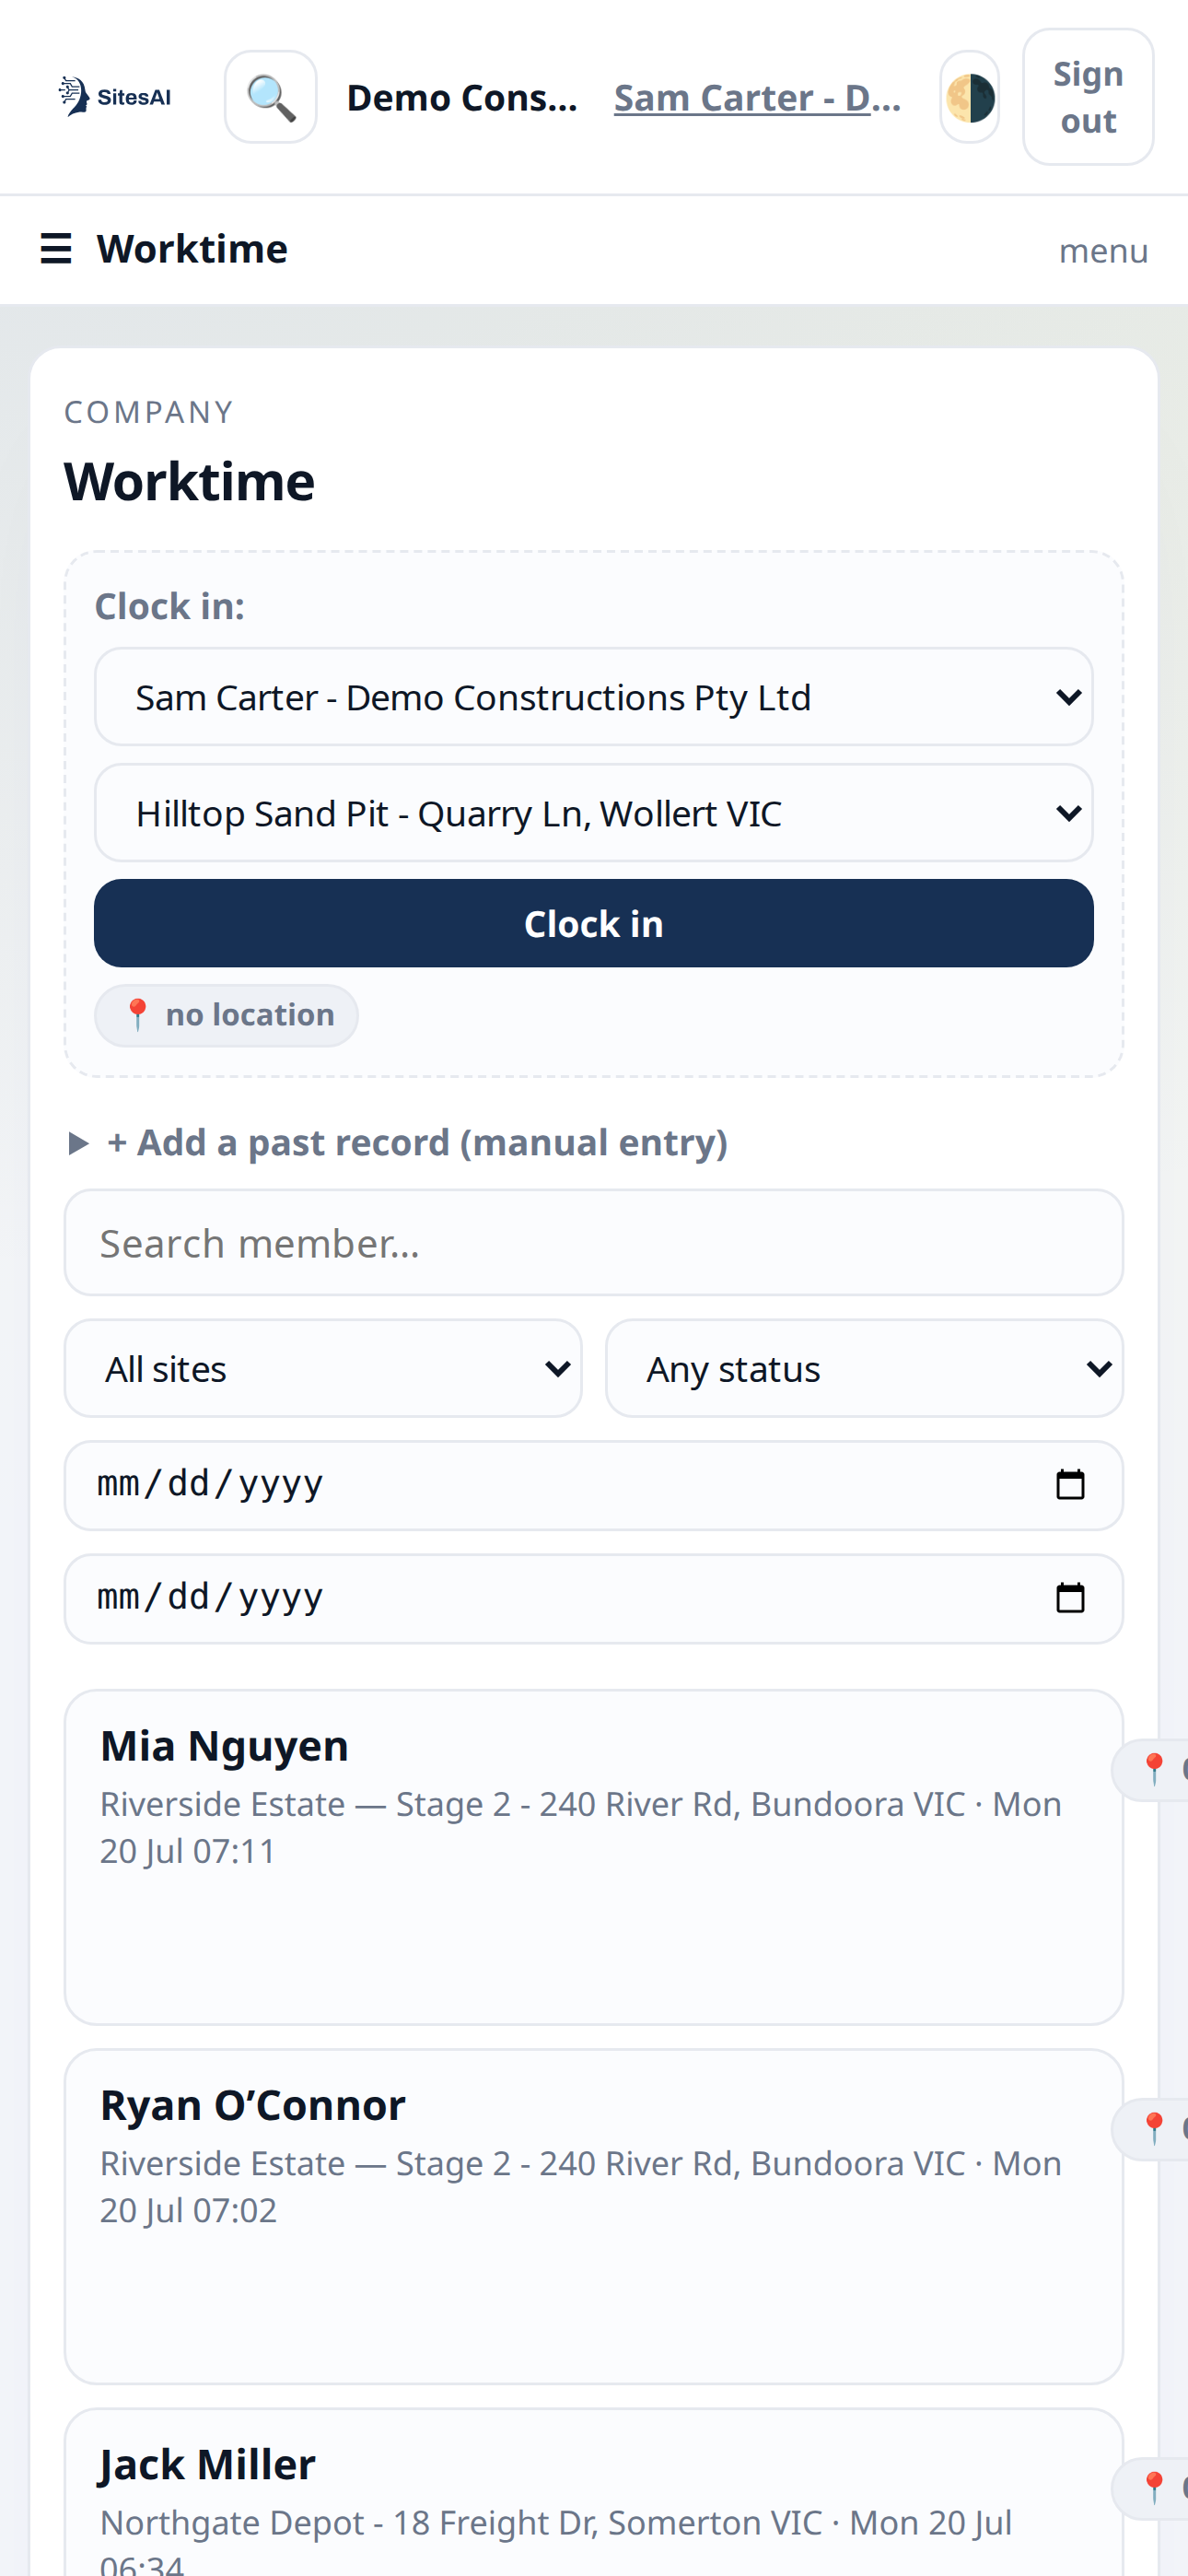Open calendar picker on first date field
The image size is (1188, 2576).
click(1070, 1484)
